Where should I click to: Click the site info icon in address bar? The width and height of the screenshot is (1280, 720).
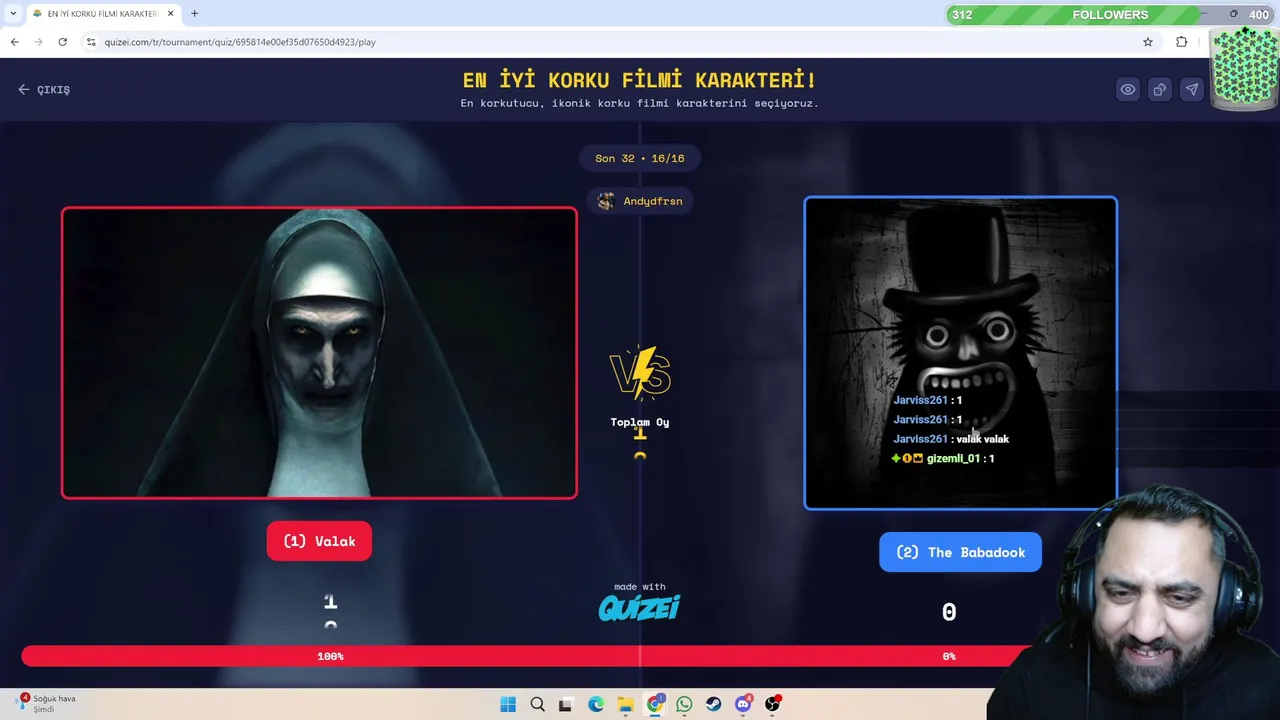[91, 42]
